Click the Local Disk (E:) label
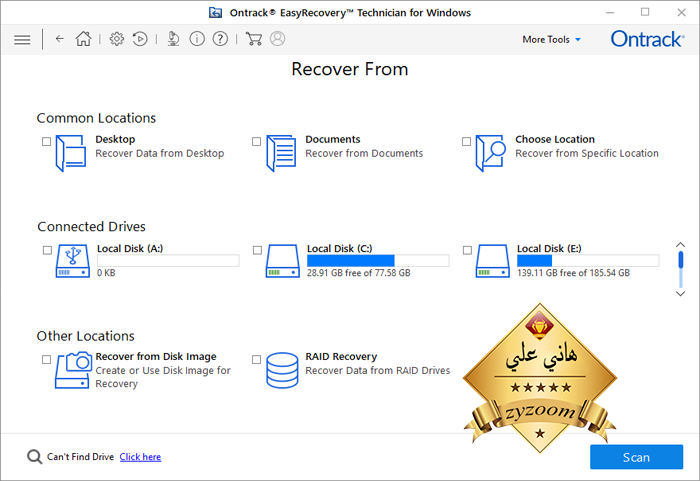 coord(549,248)
